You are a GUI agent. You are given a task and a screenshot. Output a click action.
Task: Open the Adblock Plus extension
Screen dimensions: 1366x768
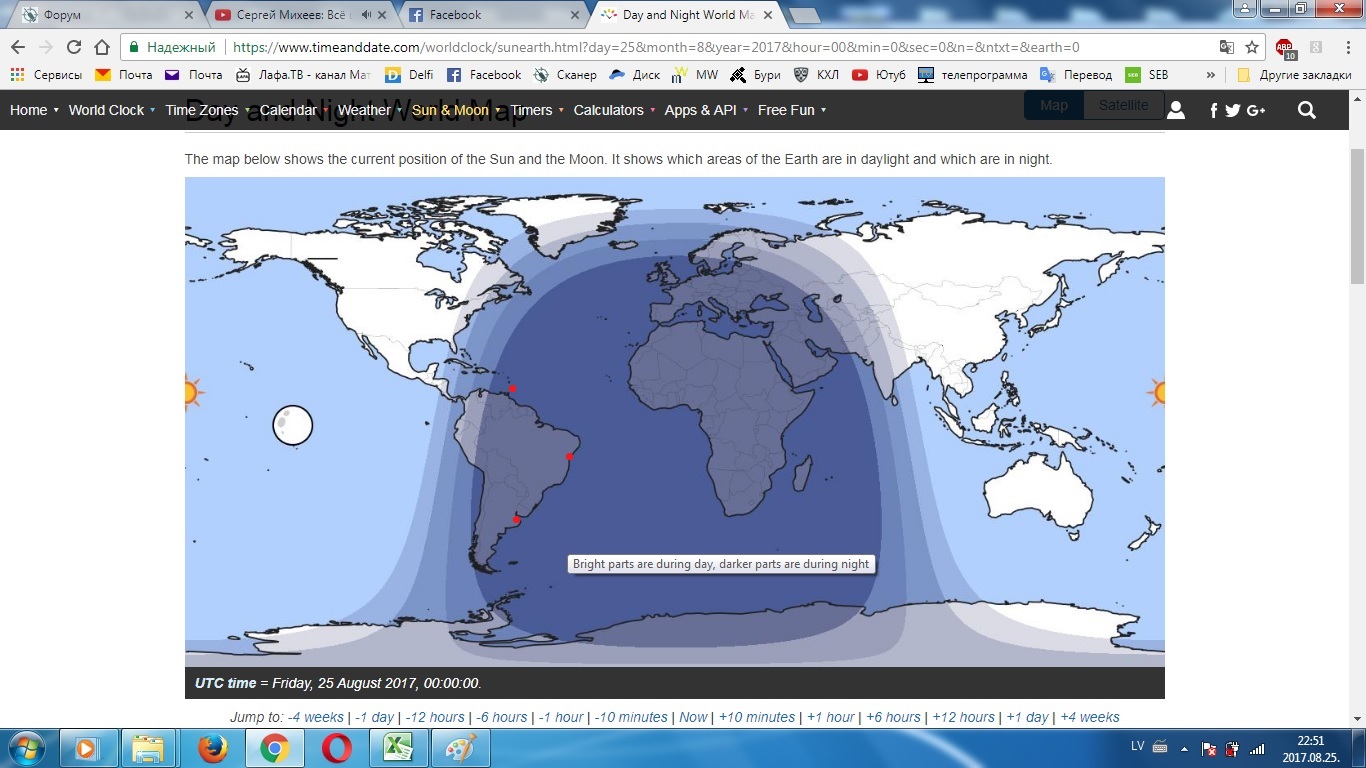pyautogui.click(x=1285, y=48)
